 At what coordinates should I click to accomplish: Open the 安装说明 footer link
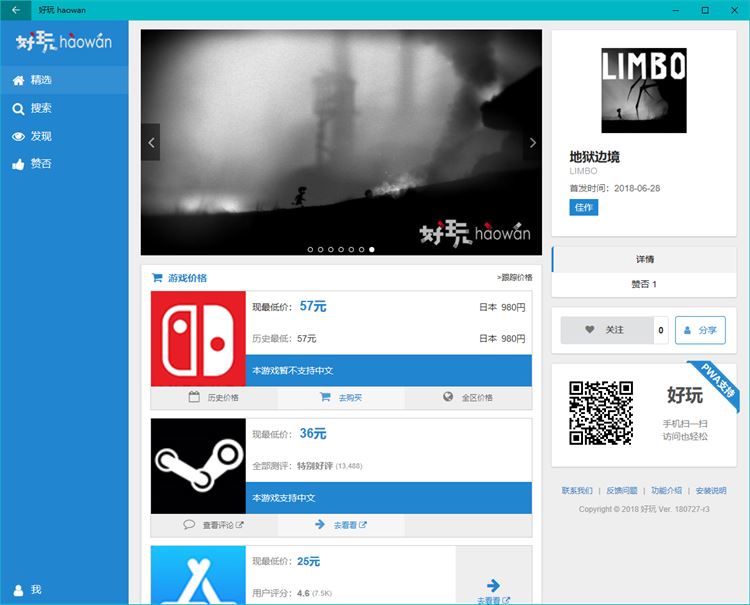711,491
